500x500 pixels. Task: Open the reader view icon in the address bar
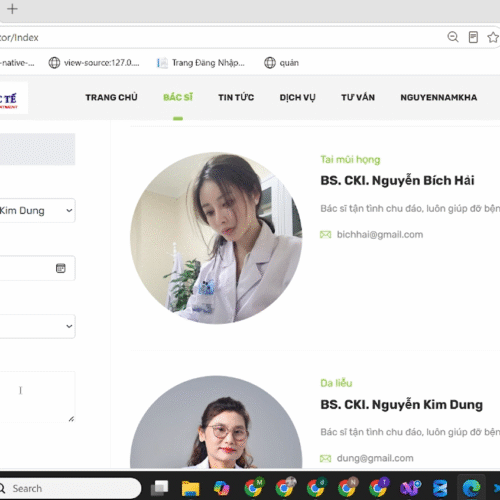[473, 37]
